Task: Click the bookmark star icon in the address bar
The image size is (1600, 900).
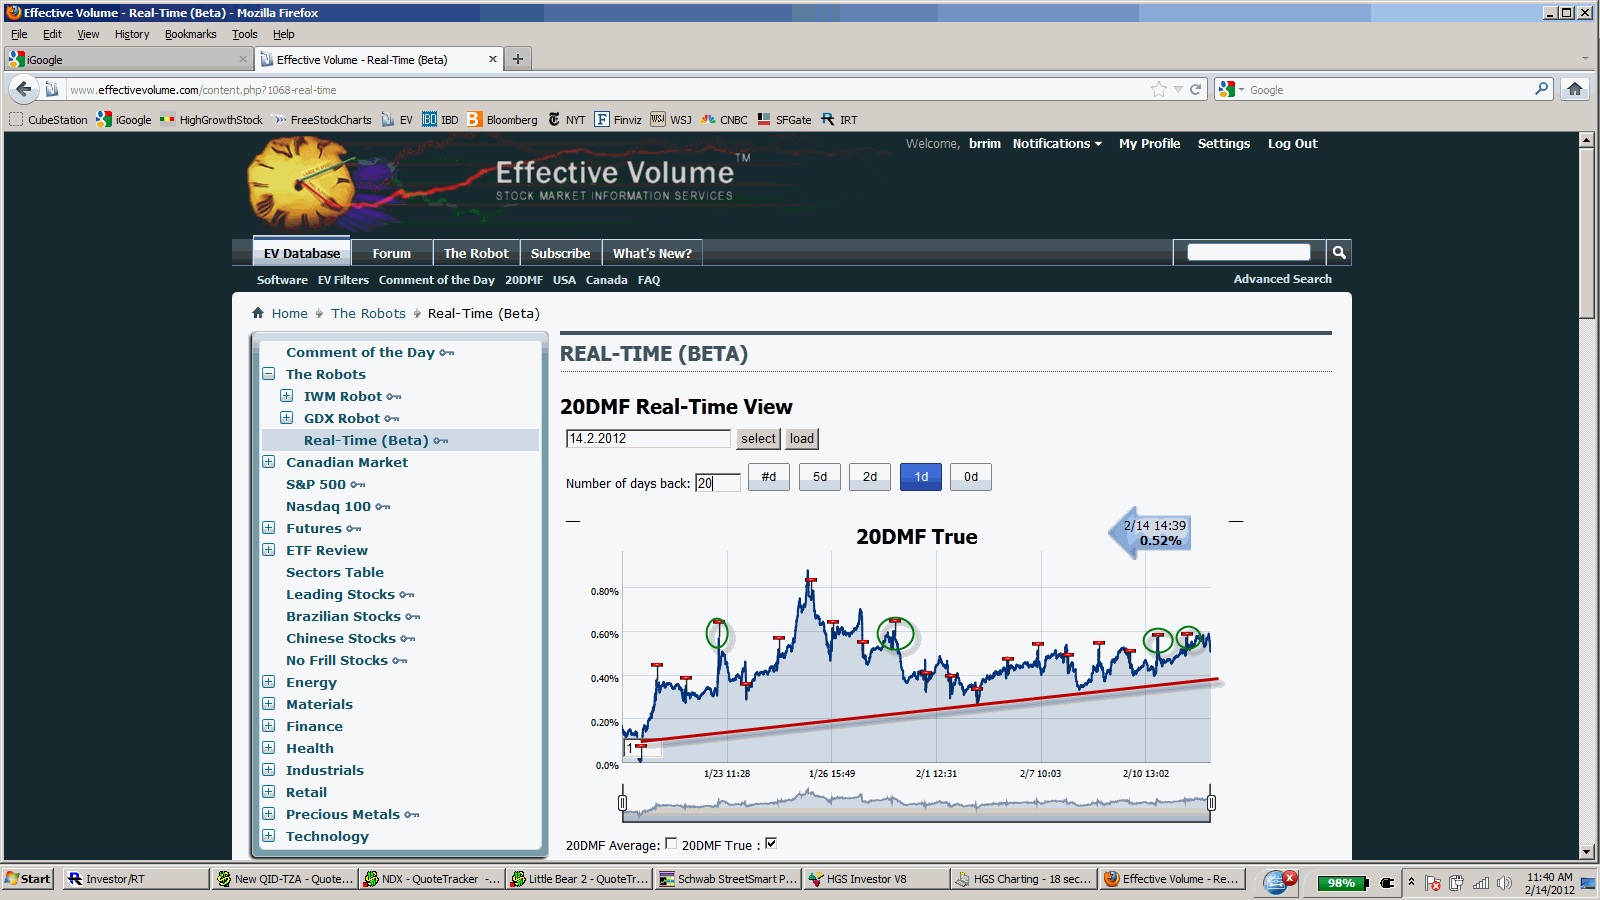Action: (x=1159, y=89)
